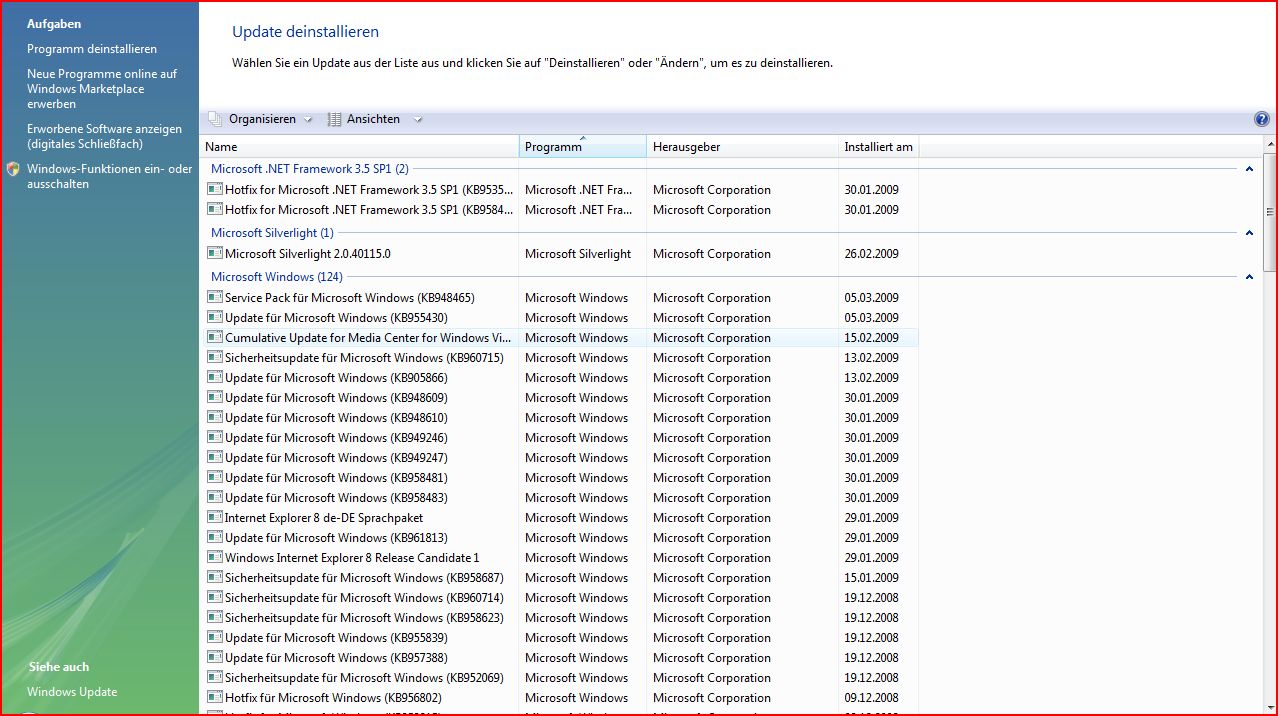Open the Ansichten dropdown arrow
Viewport: 1278px width, 716px height.
coord(417,120)
